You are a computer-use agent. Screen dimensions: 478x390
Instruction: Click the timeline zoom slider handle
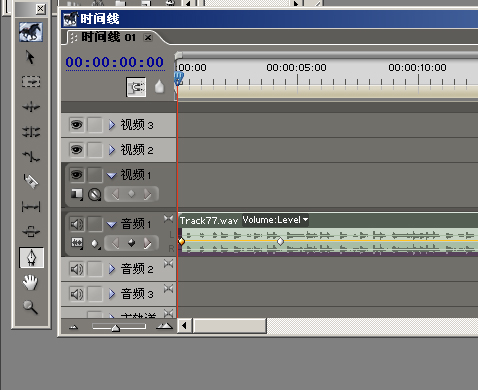click(x=116, y=328)
